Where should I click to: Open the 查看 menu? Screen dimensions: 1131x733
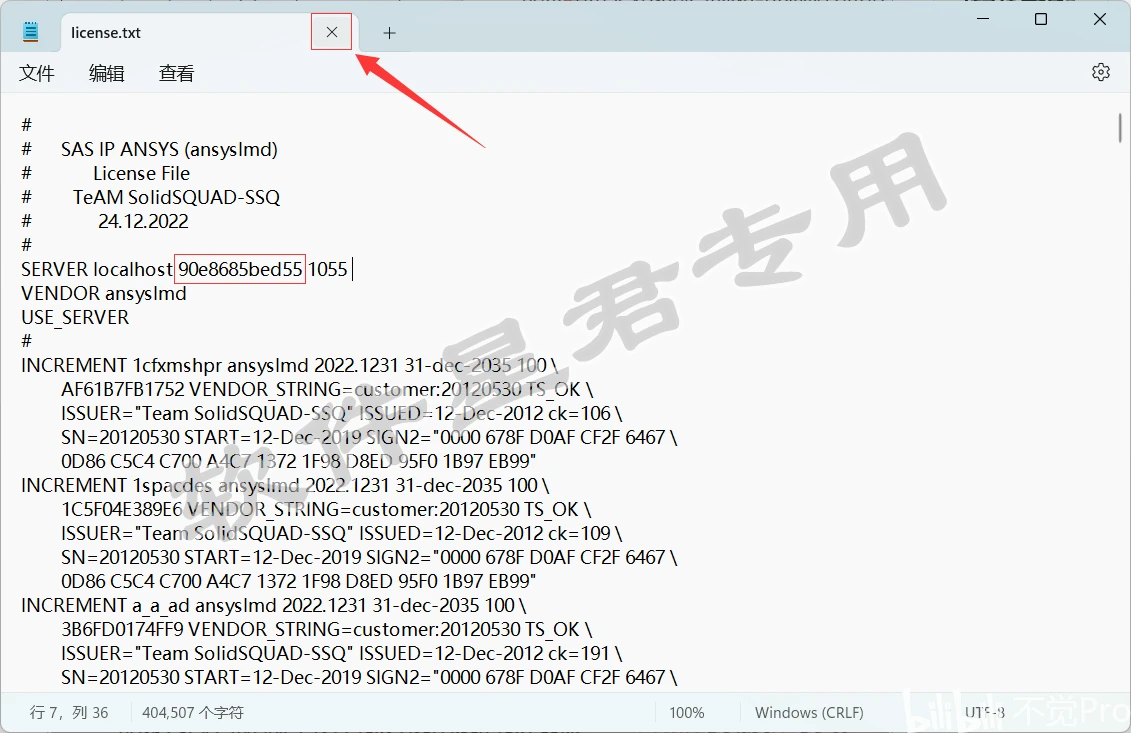tap(177, 73)
